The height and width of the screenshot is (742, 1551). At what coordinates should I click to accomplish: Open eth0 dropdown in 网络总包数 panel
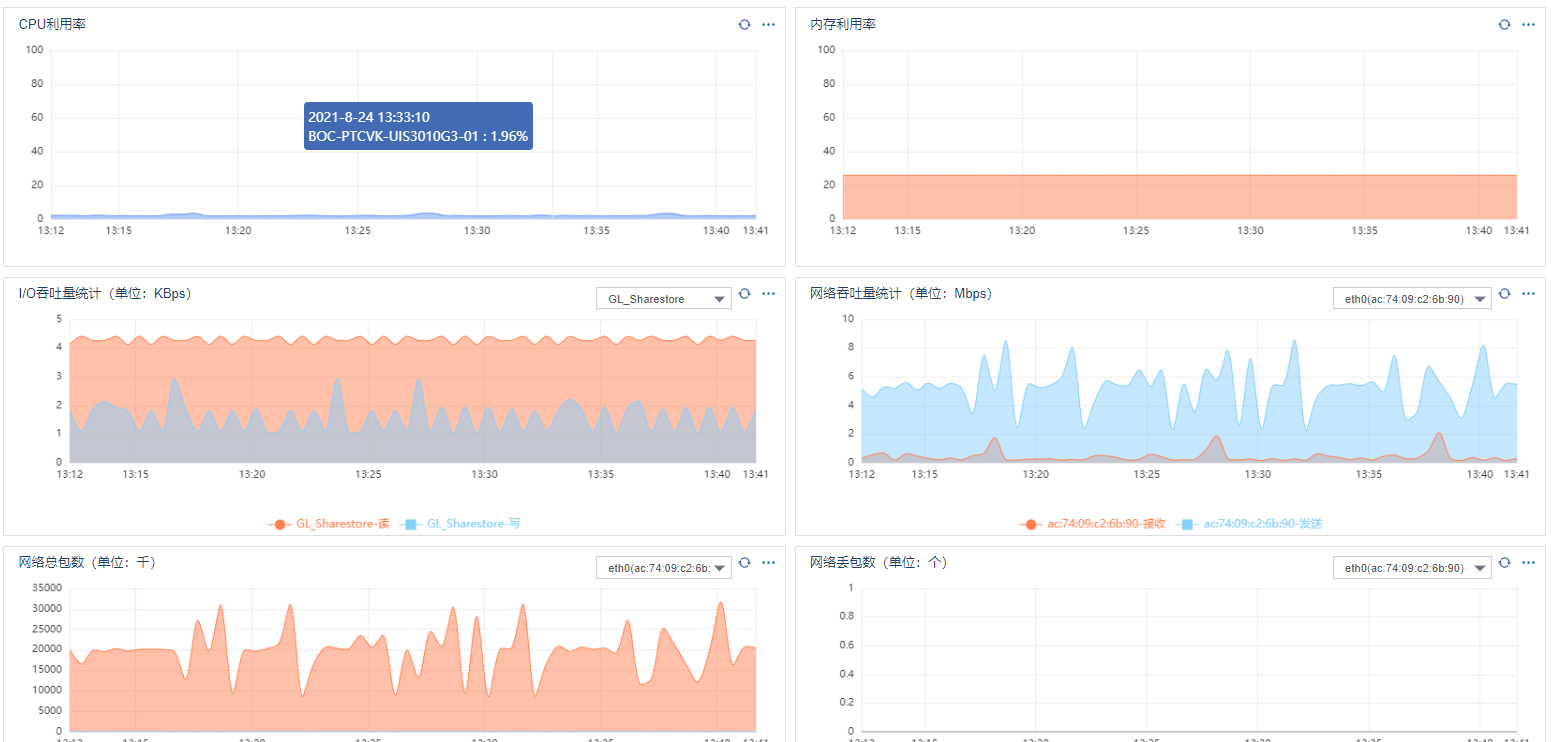664,567
